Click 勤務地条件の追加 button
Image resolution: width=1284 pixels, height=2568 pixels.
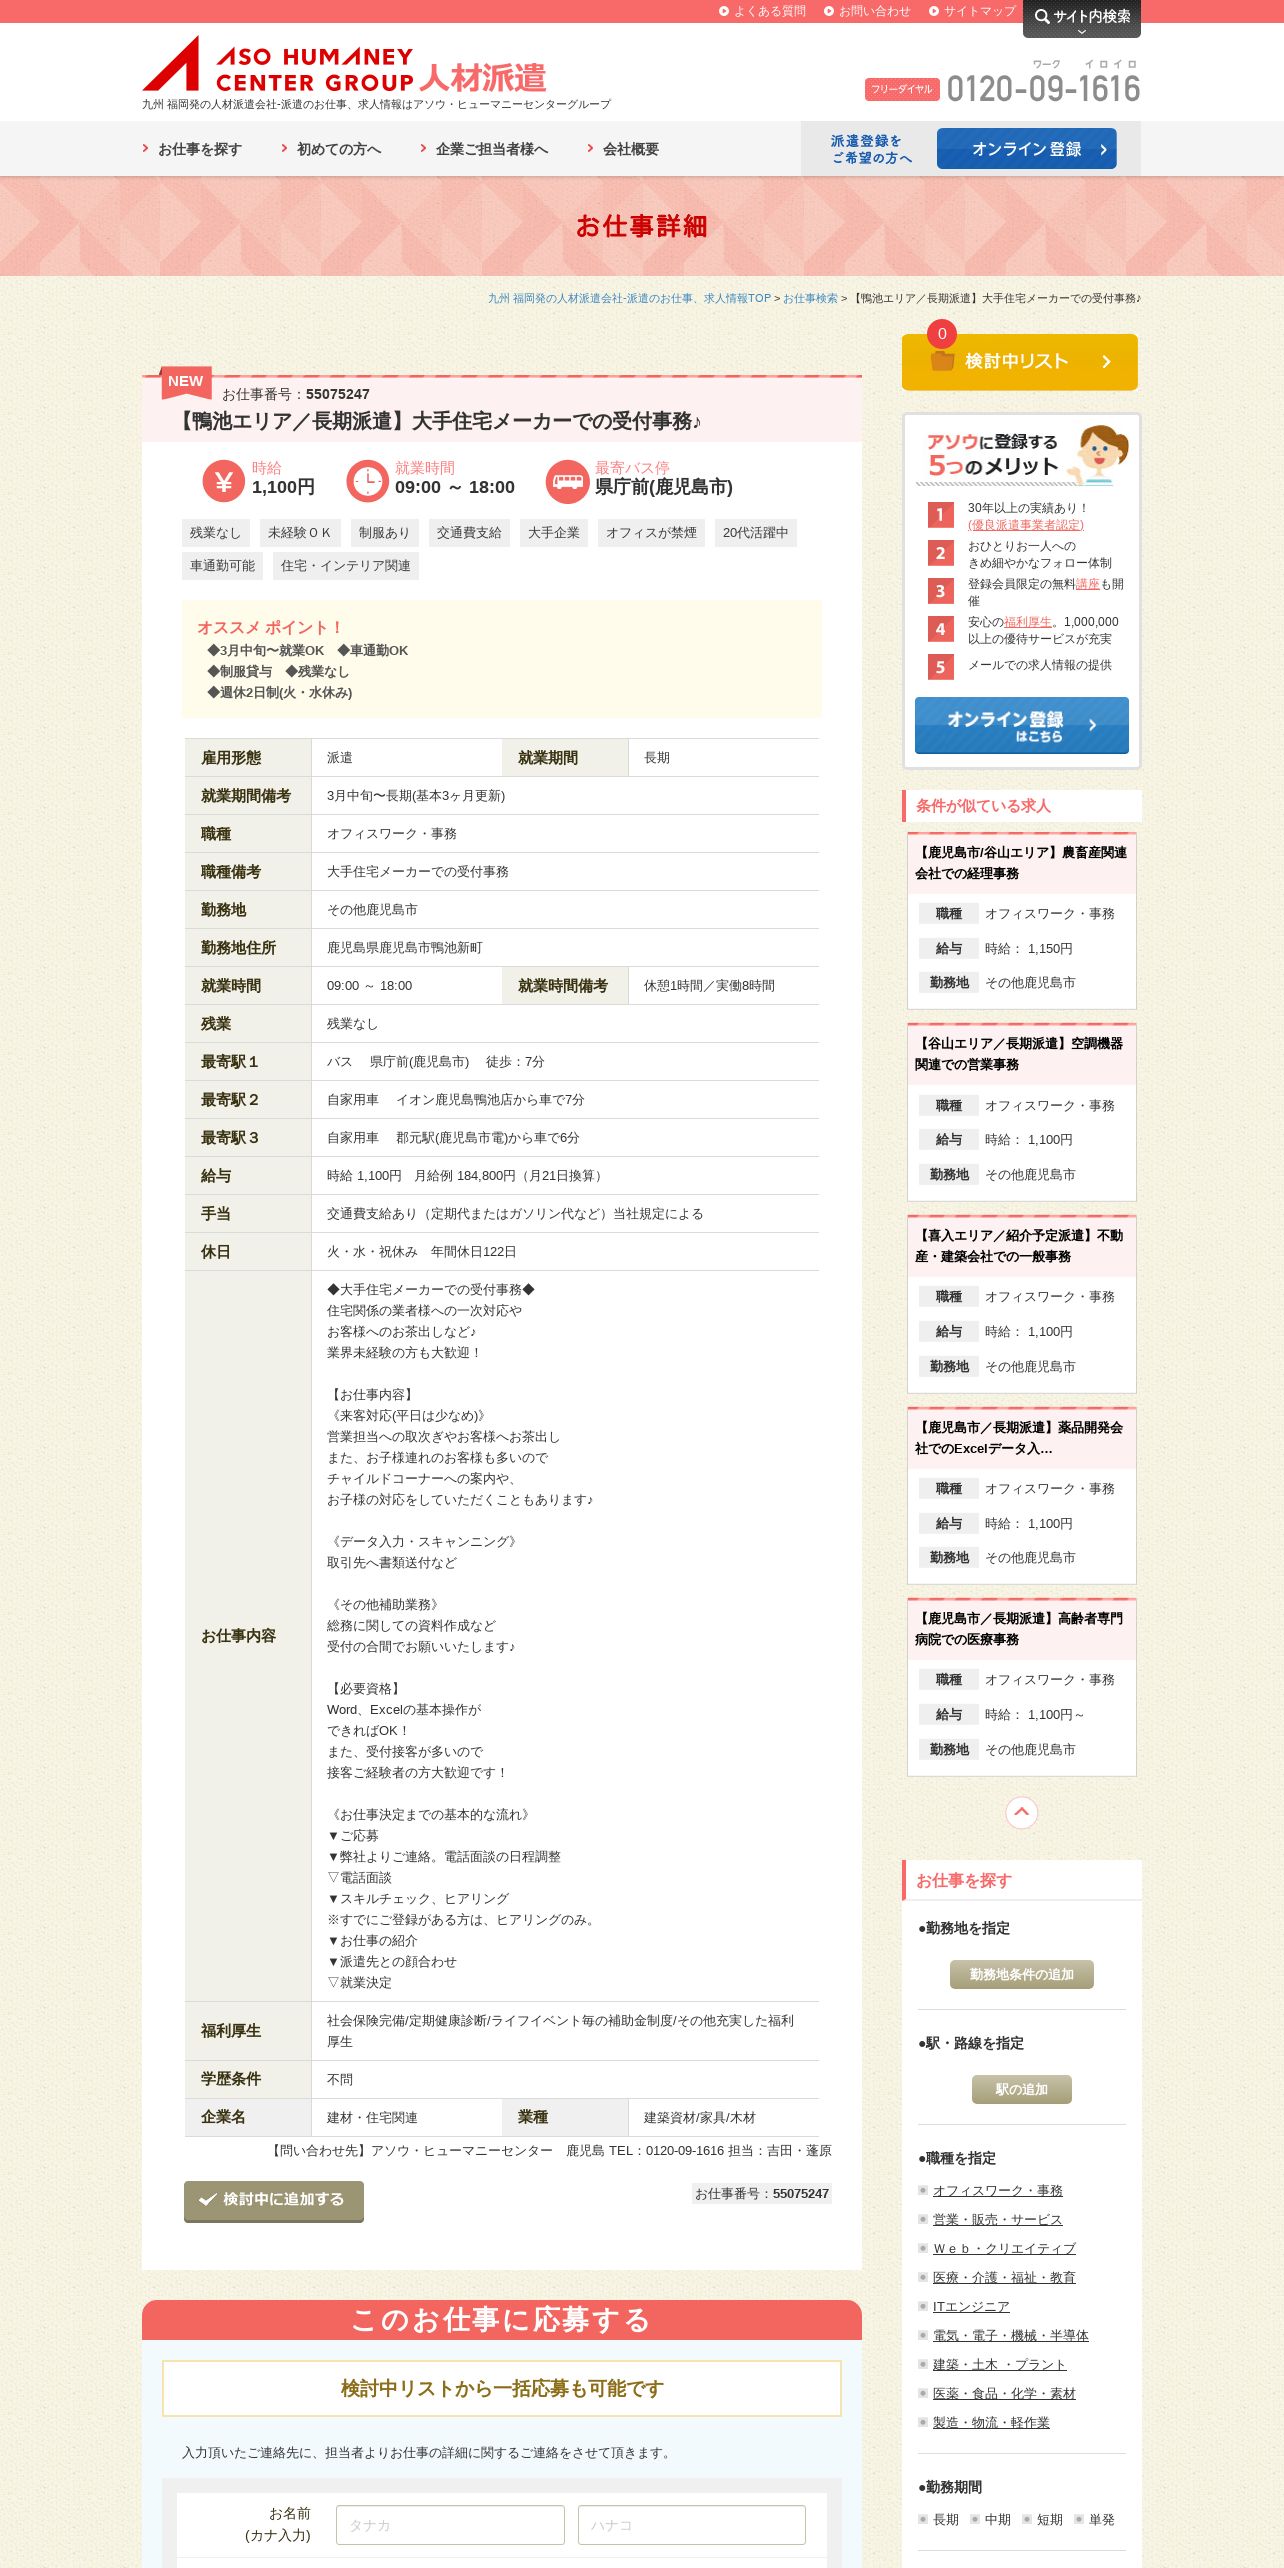click(1022, 1974)
